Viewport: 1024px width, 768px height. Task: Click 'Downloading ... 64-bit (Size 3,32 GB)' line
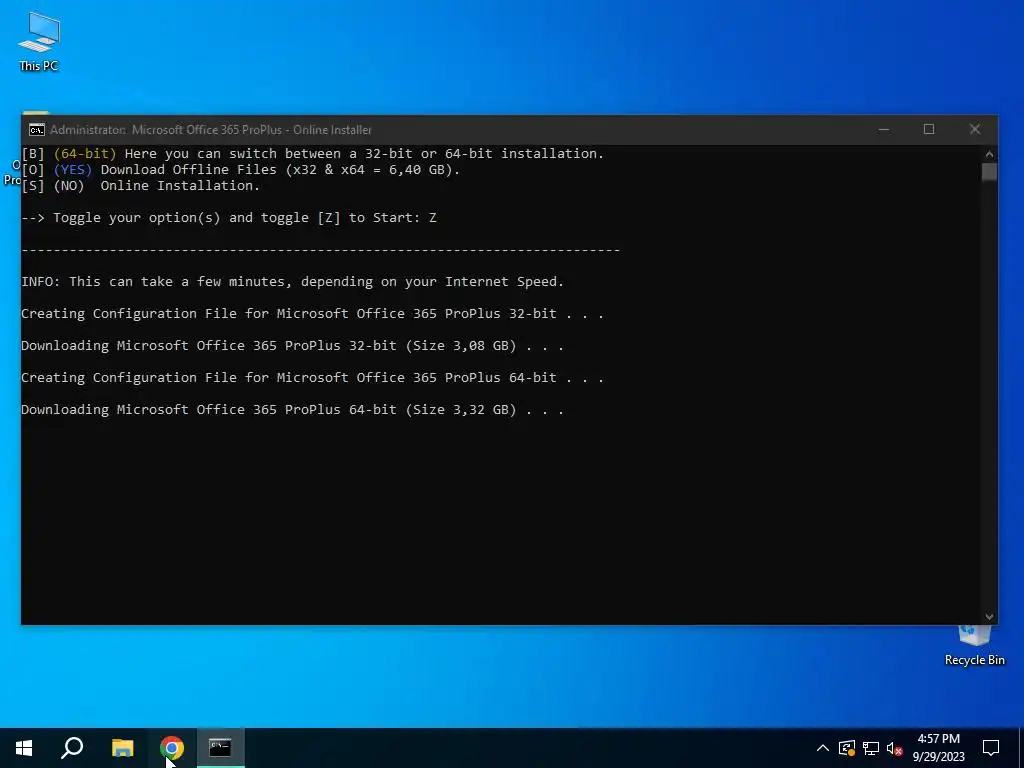tap(292, 409)
